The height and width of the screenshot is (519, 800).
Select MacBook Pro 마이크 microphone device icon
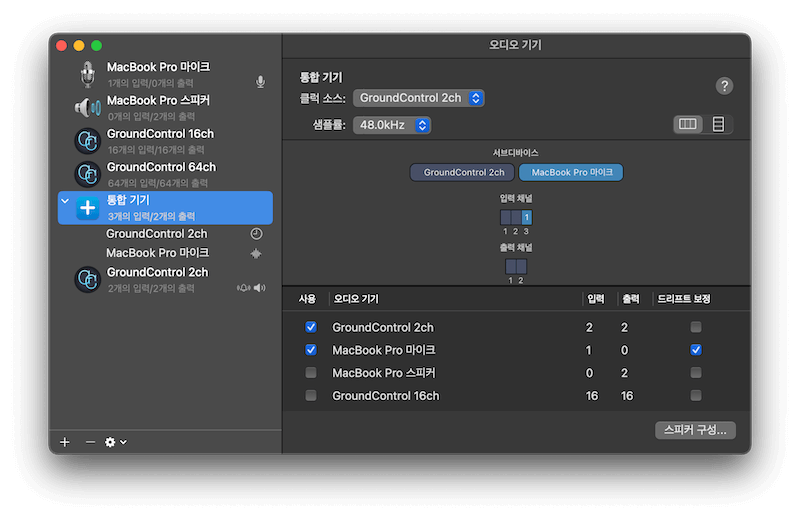coord(88,75)
